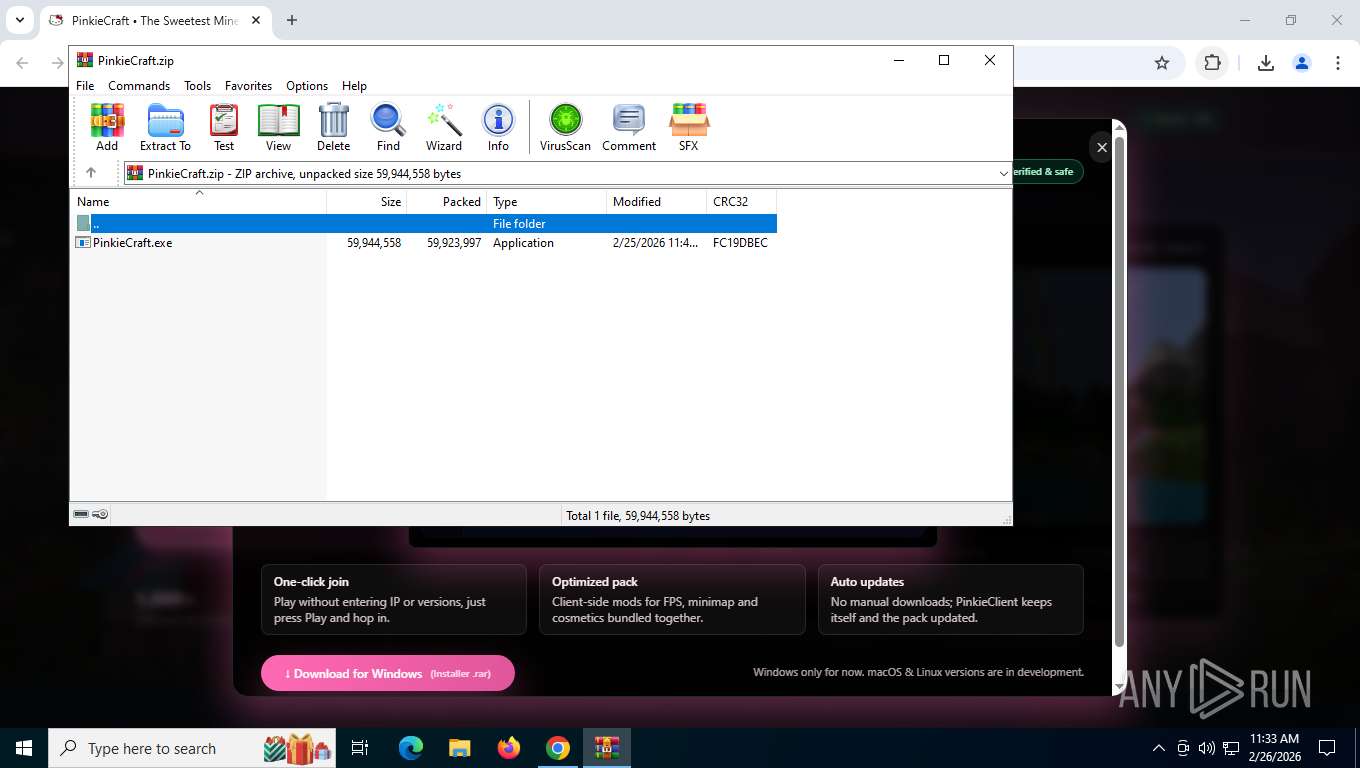Click the Extract To toolbar icon
This screenshot has height=768, width=1360.
coord(165,127)
